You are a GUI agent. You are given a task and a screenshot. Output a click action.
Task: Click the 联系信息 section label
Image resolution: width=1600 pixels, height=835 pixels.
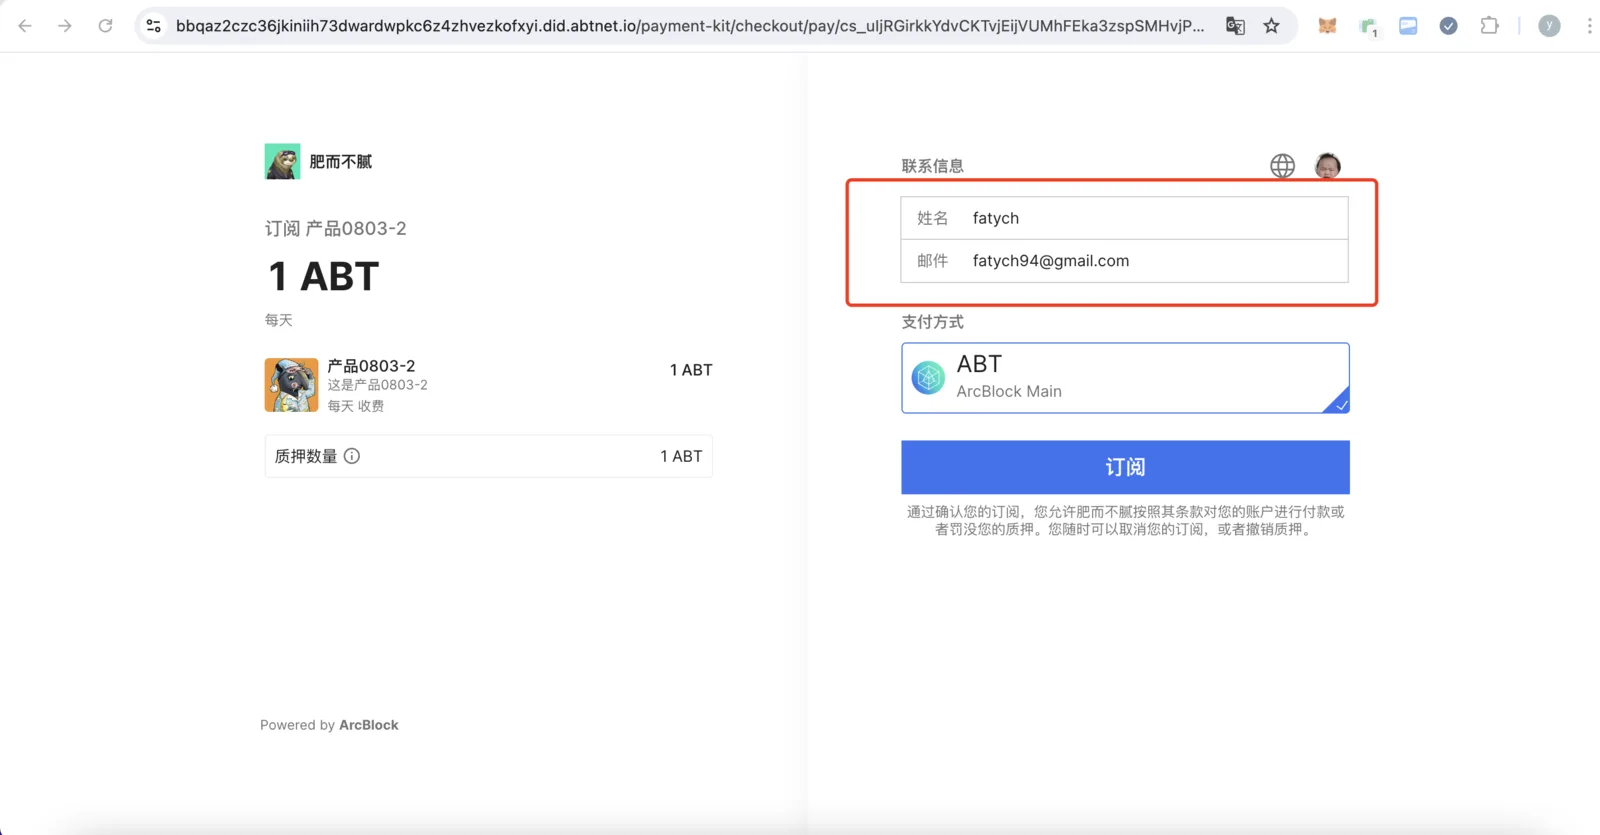(933, 166)
